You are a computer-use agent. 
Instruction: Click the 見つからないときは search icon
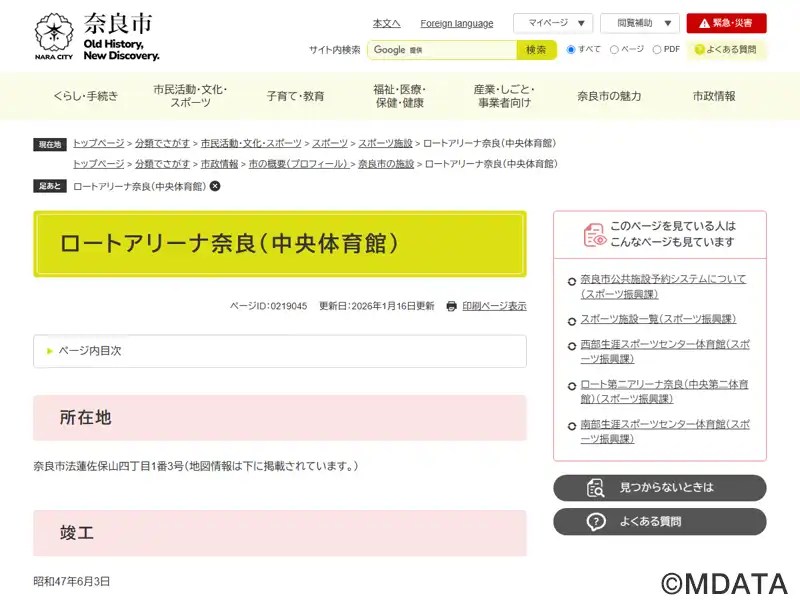pyautogui.click(x=596, y=487)
